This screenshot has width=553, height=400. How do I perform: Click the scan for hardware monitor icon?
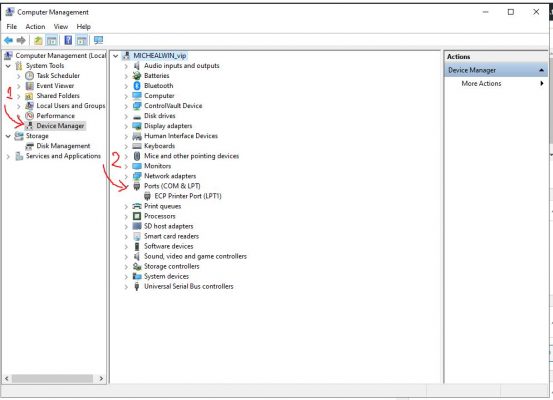[98, 40]
